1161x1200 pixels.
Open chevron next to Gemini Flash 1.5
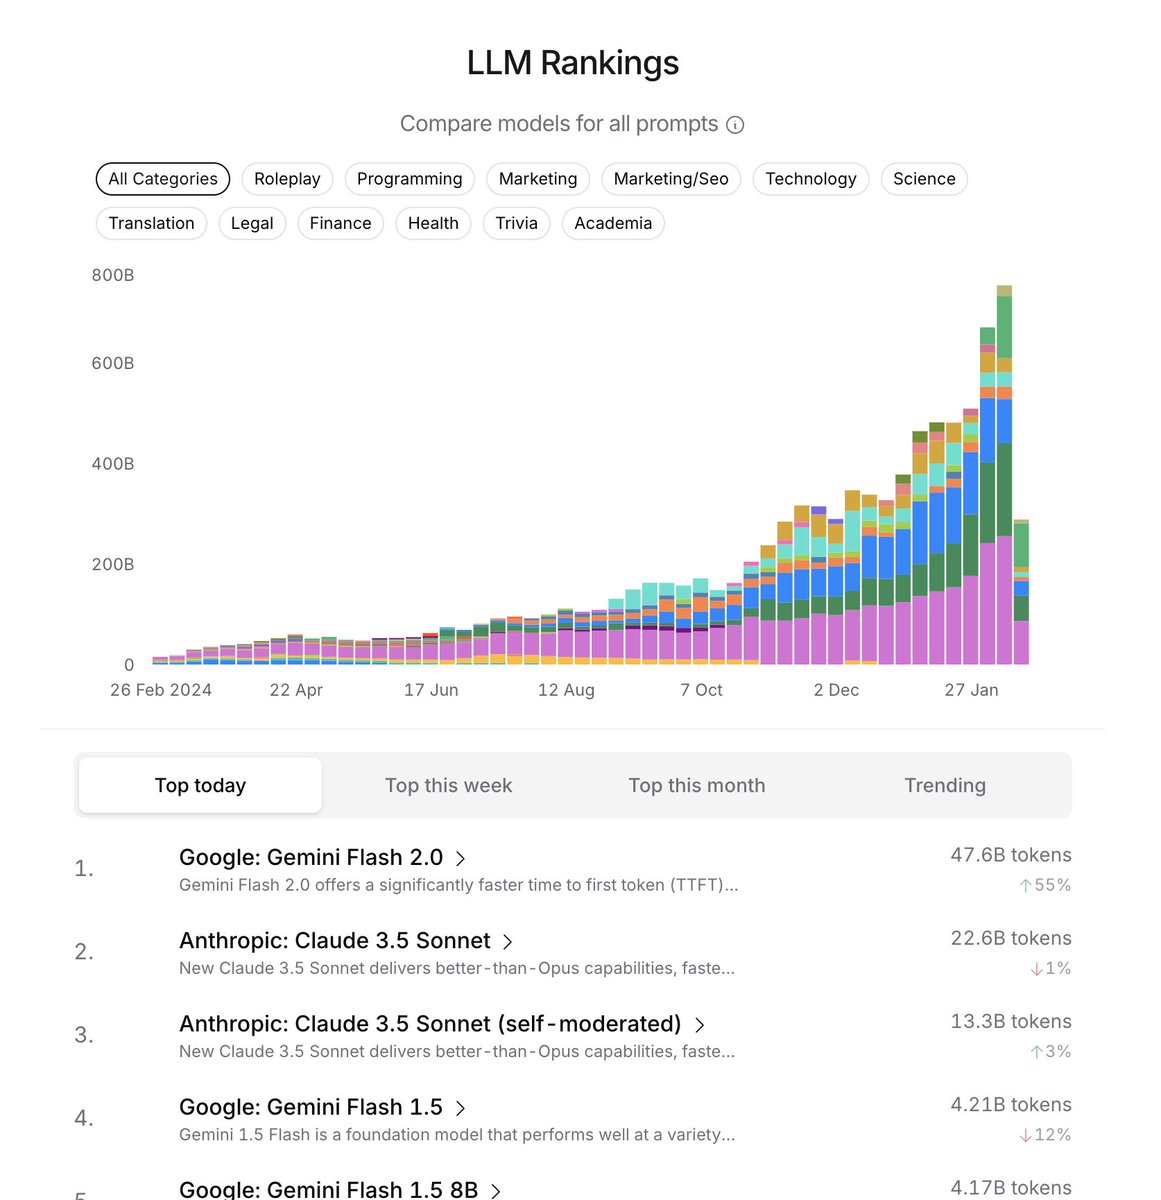pyautogui.click(x=460, y=1108)
